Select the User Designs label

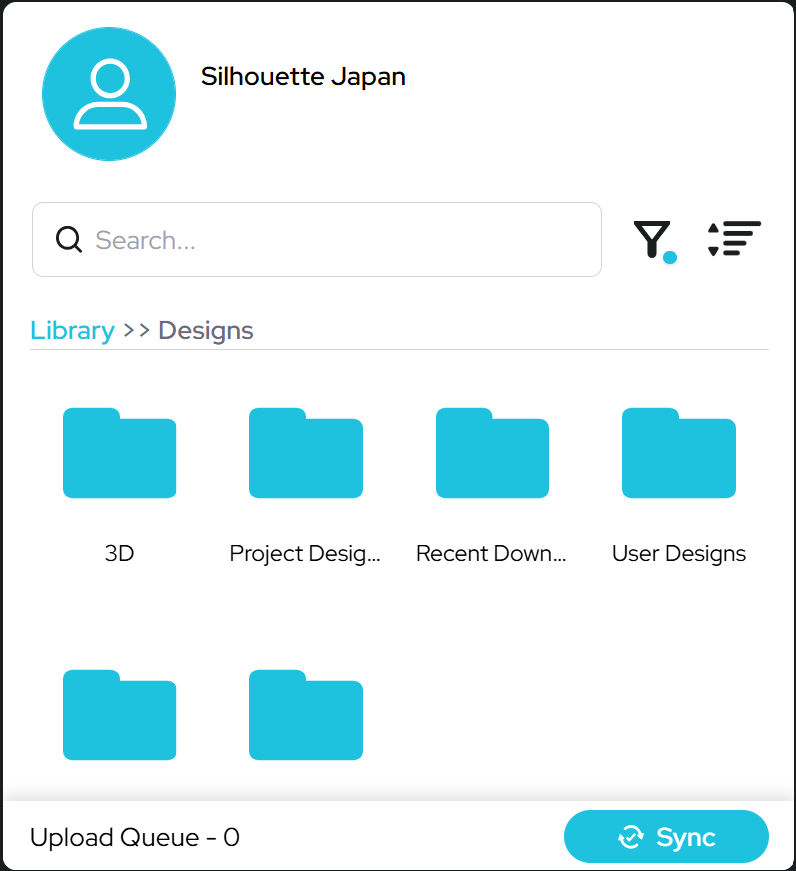click(x=679, y=554)
